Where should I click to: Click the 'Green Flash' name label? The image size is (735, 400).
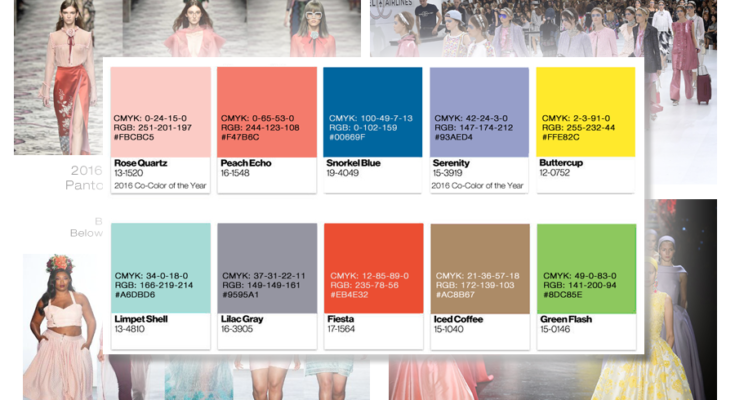coord(566,319)
